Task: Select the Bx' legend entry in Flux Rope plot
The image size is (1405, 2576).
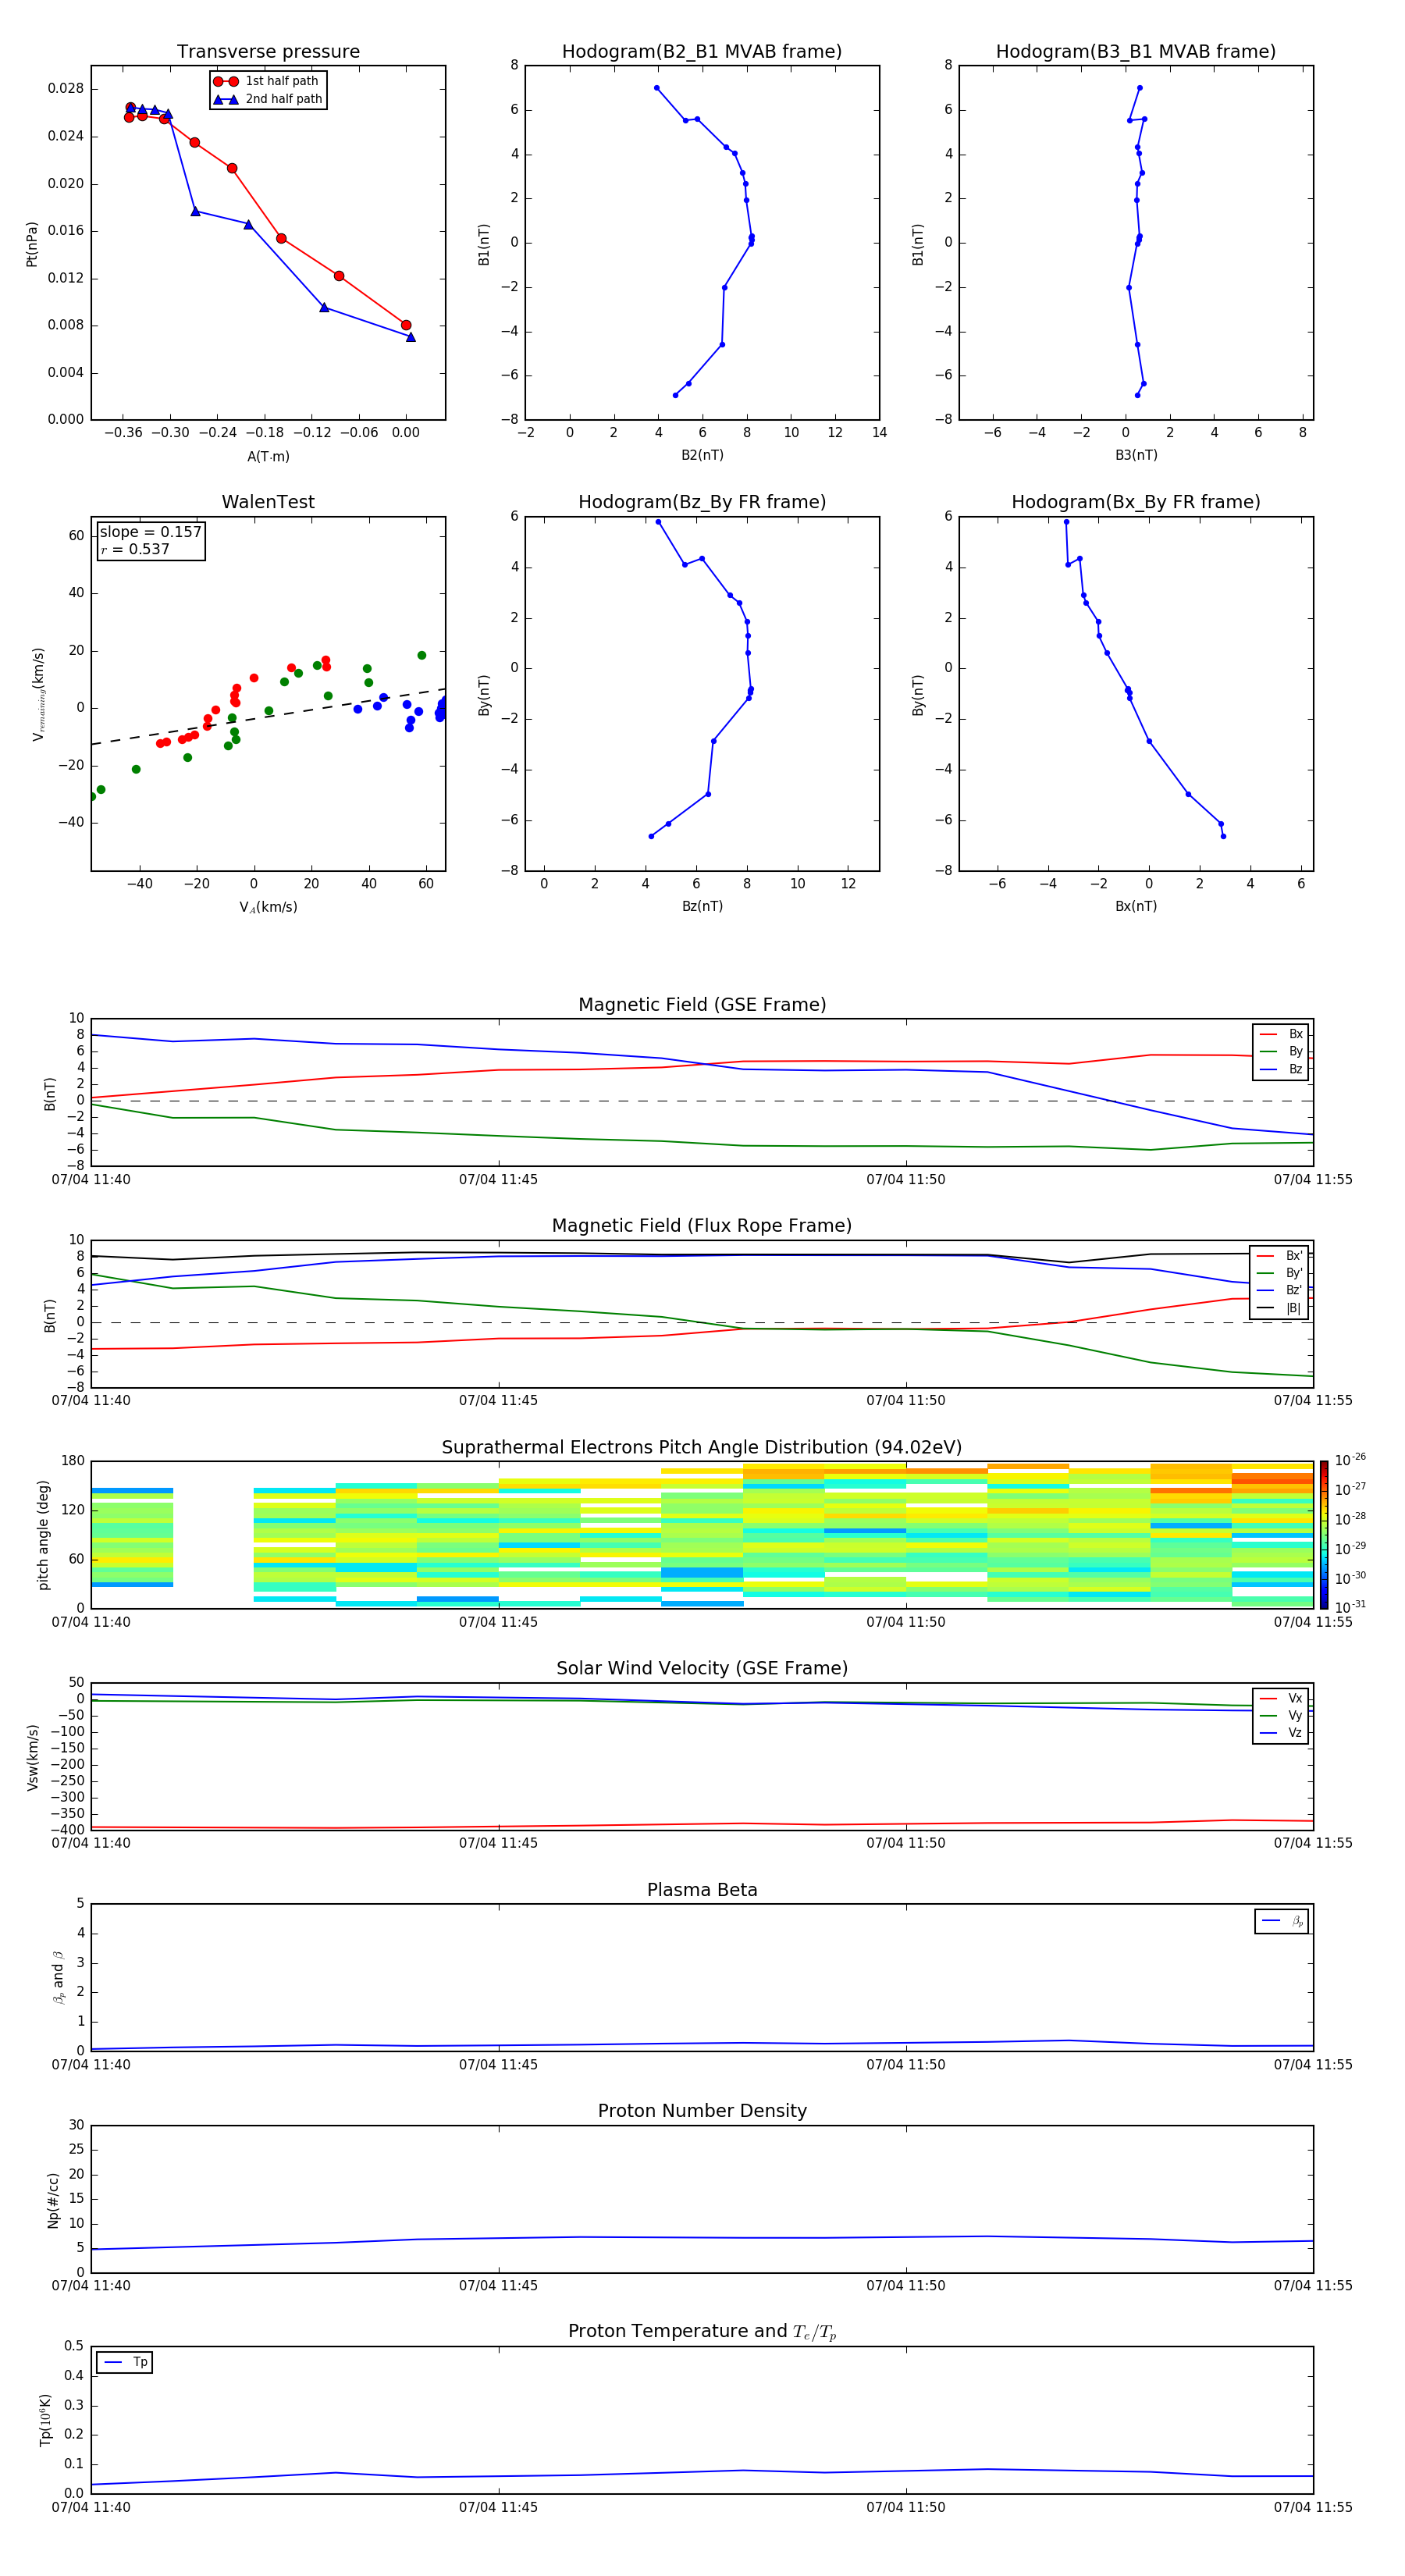Action: (x=1279, y=1256)
